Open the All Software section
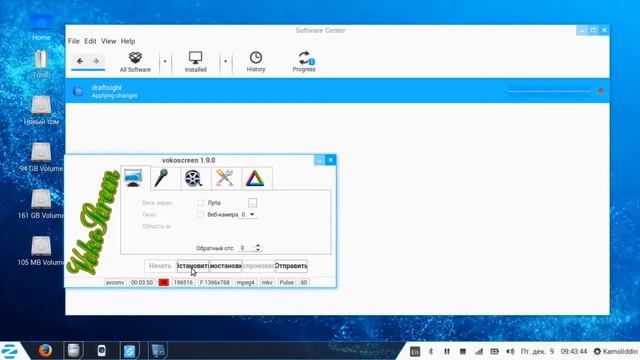The image size is (640, 360). 135,62
